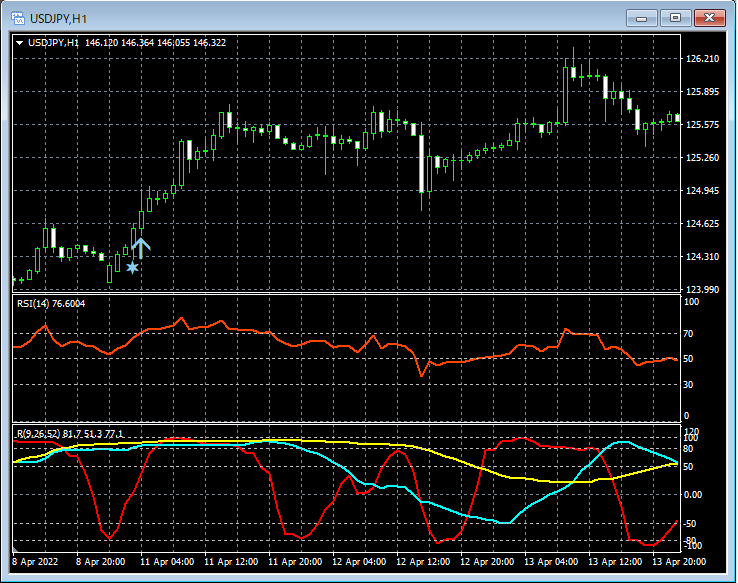
Task: Close the USDJPY,H1 chart window
Action: click(x=711, y=18)
